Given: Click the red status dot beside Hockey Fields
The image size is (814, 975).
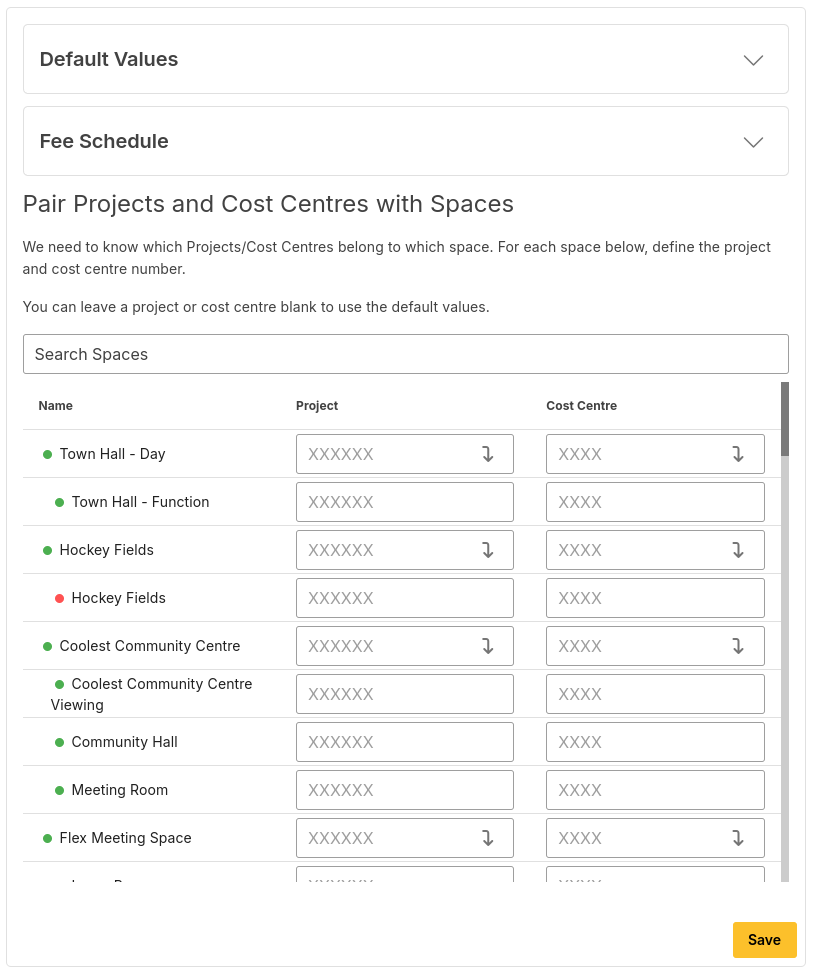Looking at the screenshot, I should click(x=60, y=598).
